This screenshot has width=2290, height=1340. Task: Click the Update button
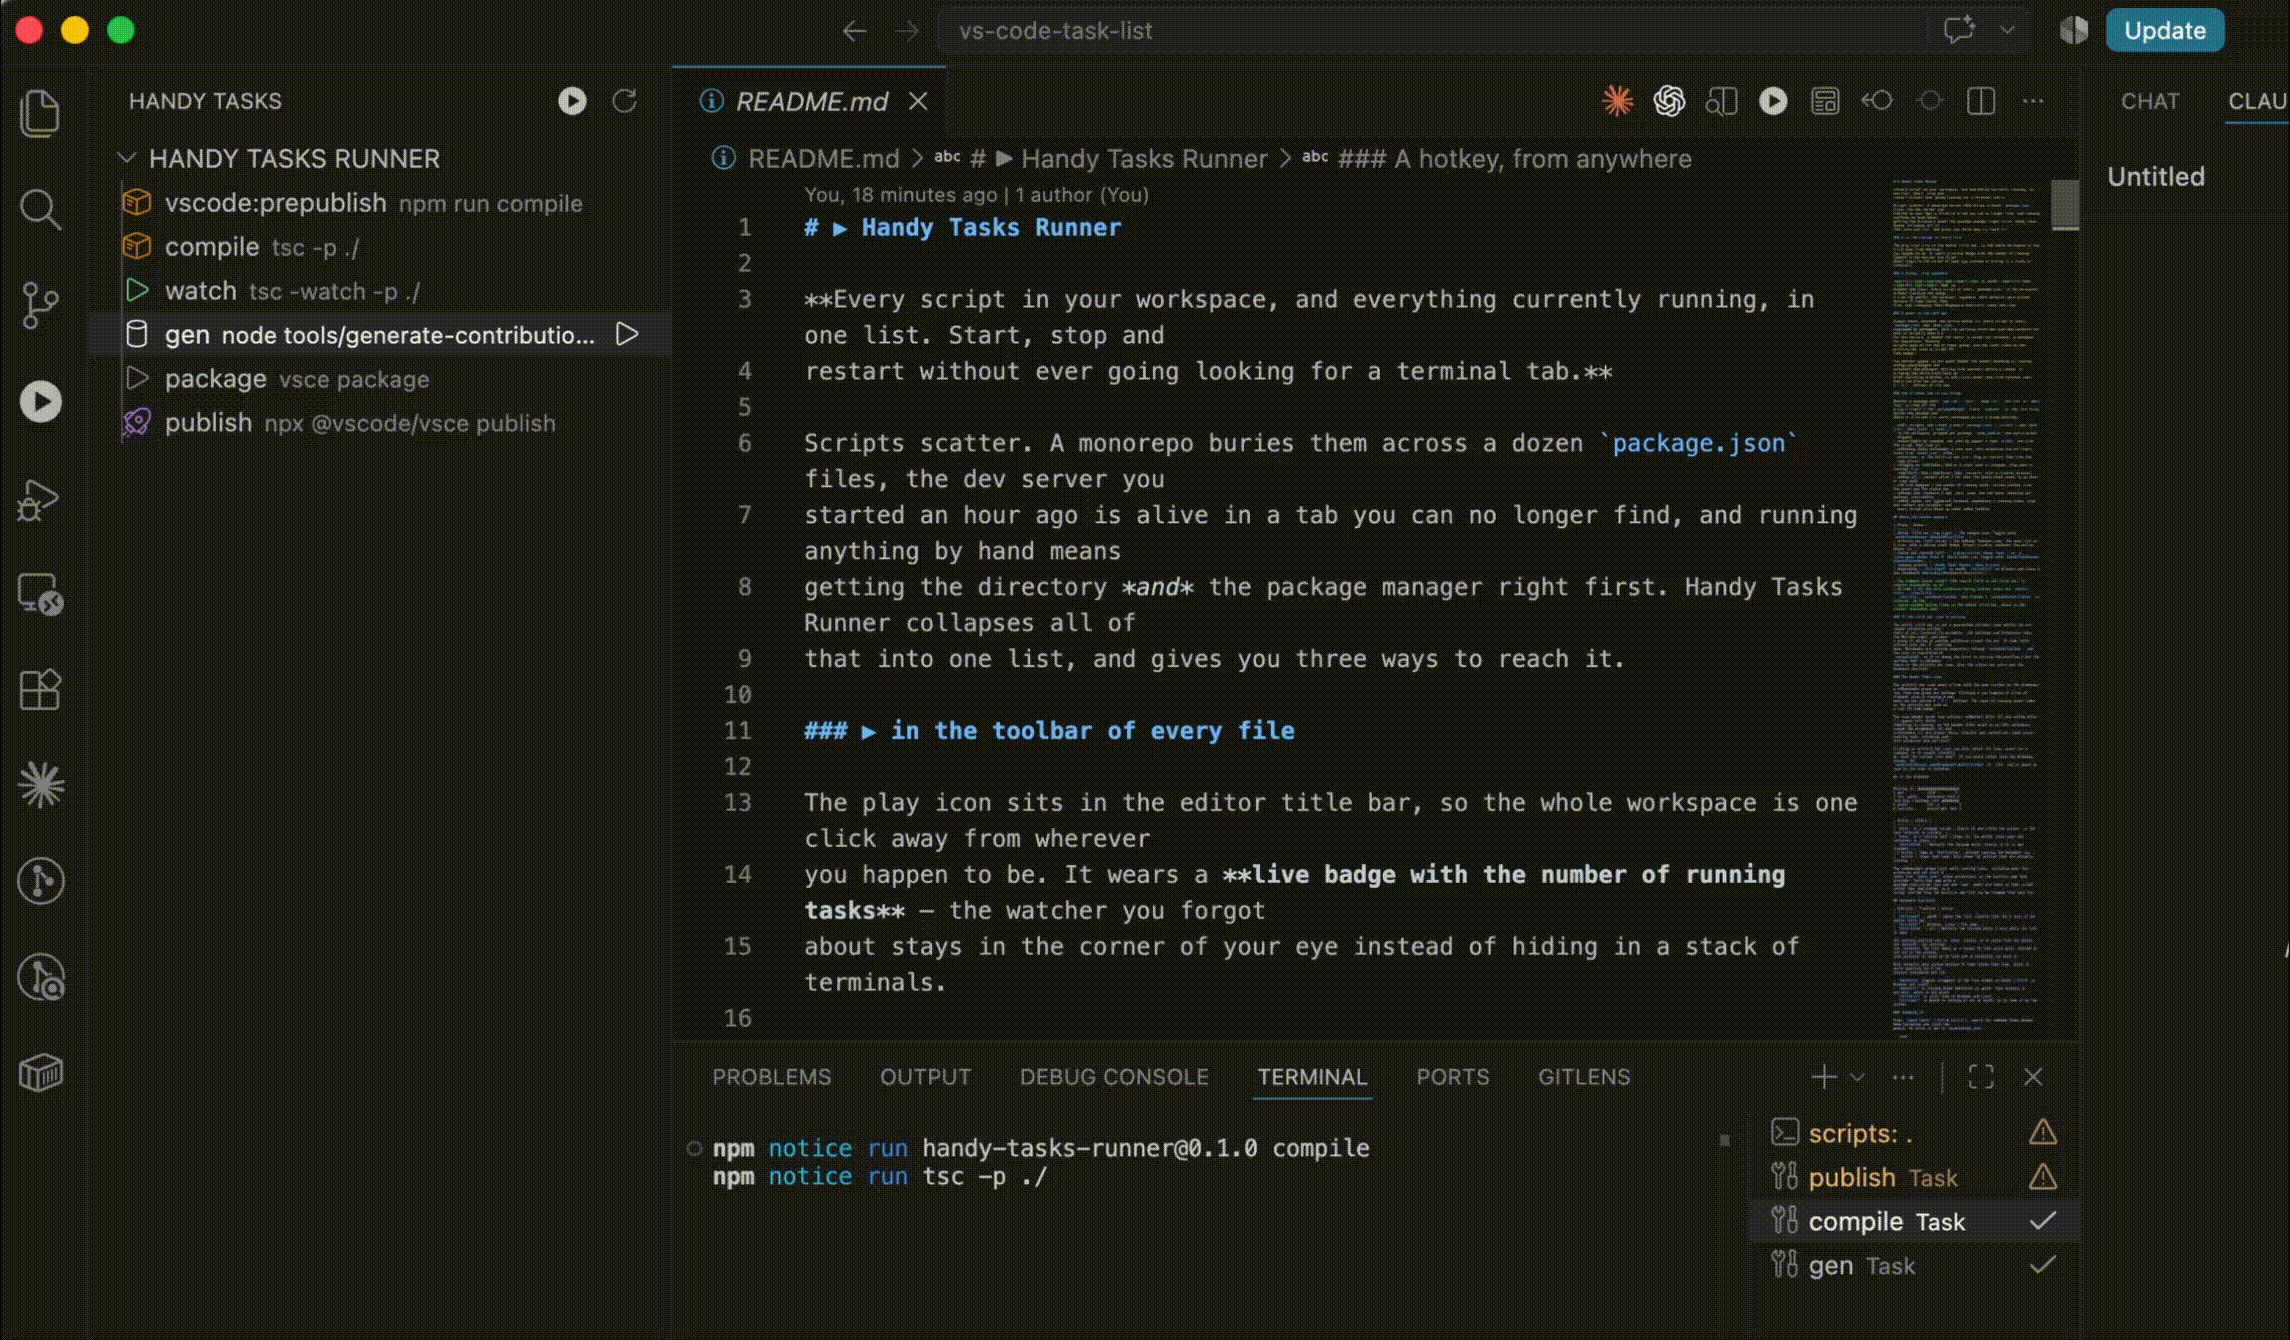pos(2165,30)
